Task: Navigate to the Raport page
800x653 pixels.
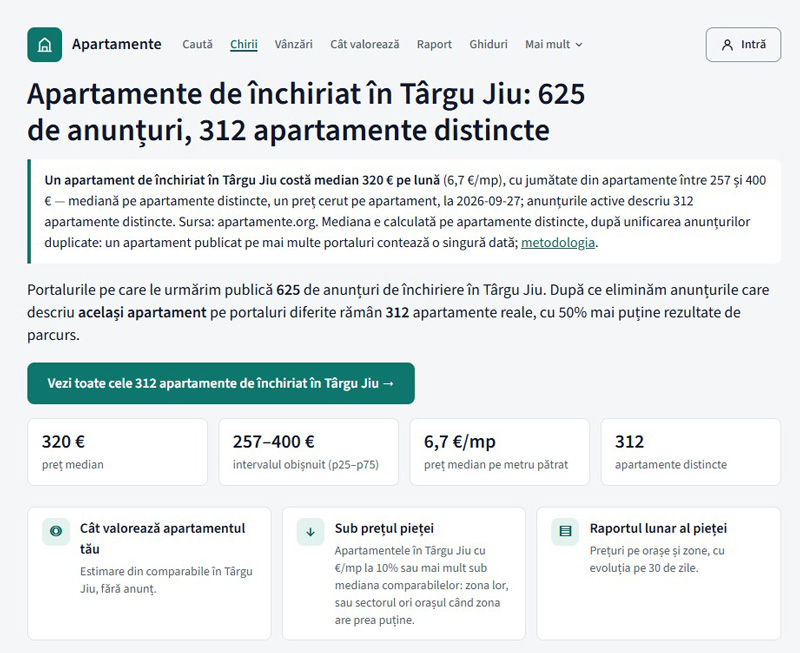Action: (x=434, y=44)
